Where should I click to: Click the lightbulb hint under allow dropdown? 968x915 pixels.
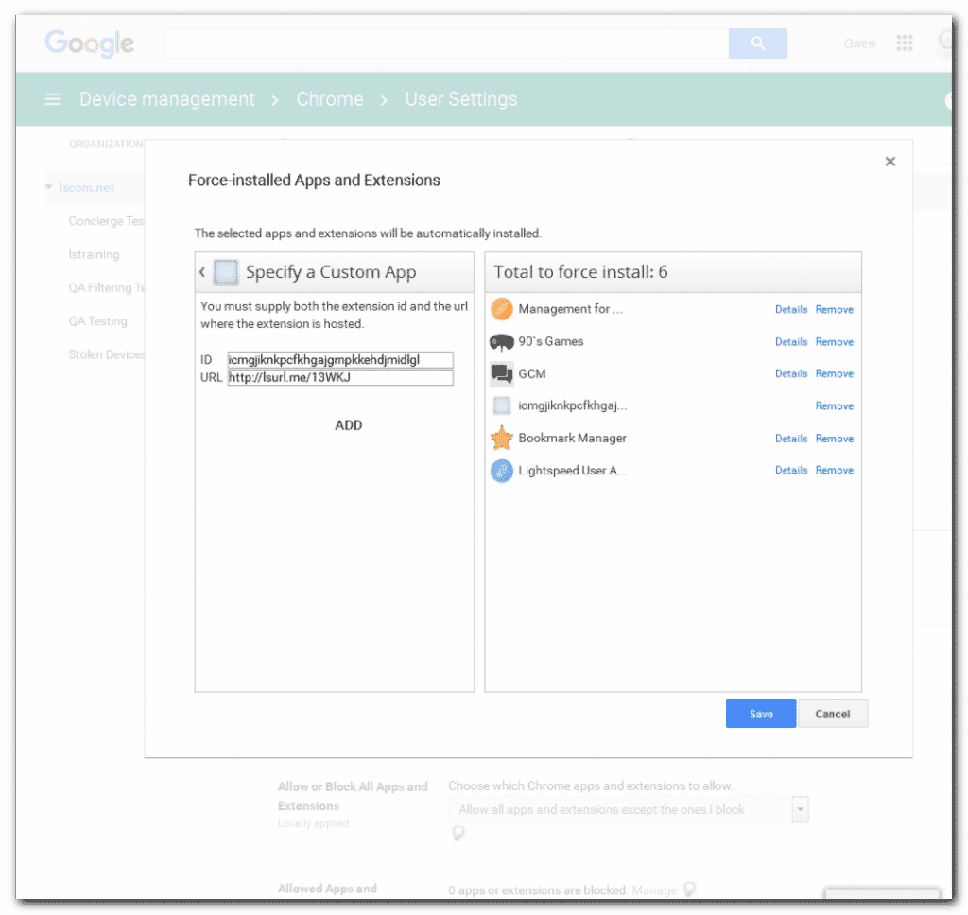(x=458, y=832)
